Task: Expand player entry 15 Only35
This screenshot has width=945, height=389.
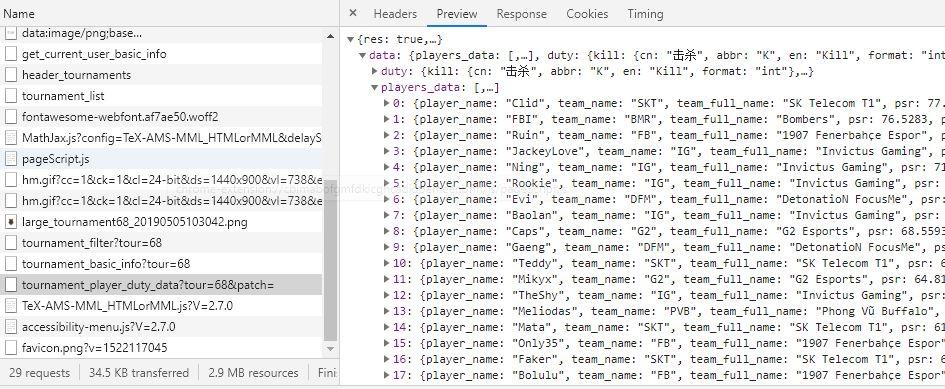Action: [x=386, y=343]
